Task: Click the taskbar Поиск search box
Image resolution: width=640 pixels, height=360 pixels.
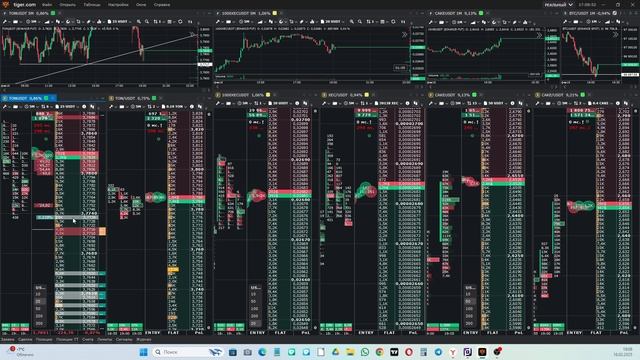Action: (x=187, y=352)
